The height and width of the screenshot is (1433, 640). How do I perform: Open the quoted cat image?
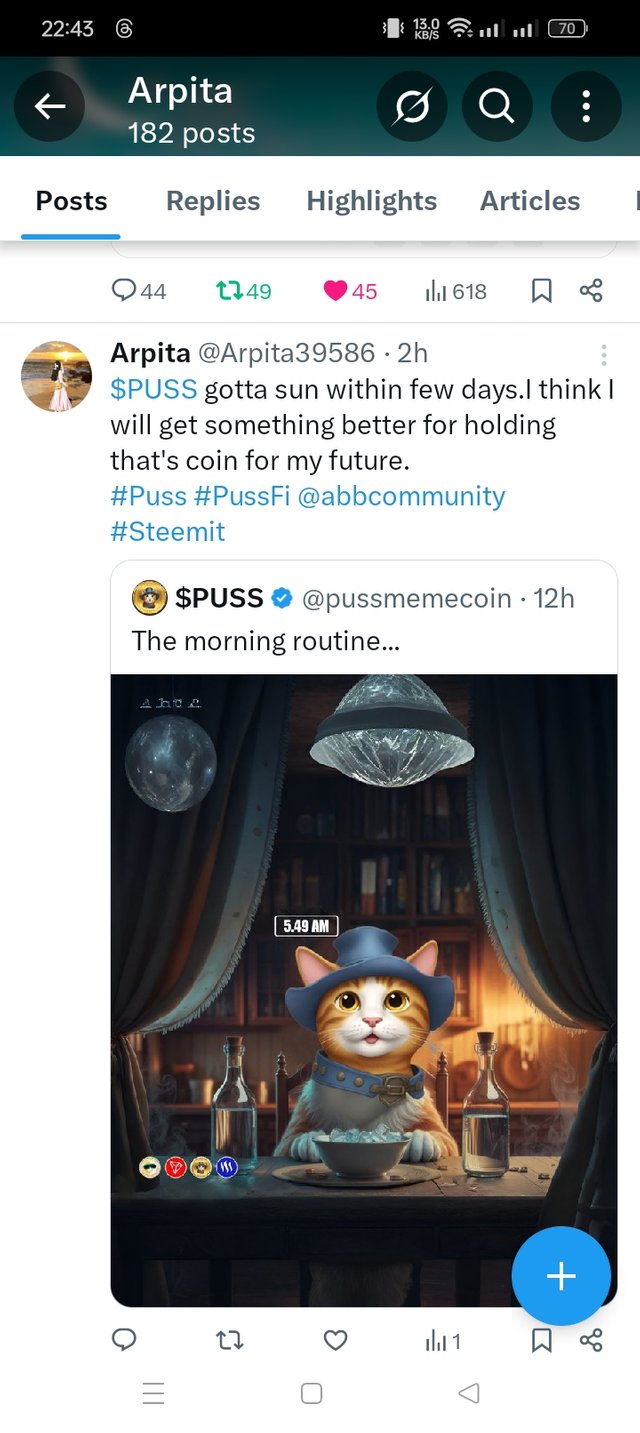point(363,990)
